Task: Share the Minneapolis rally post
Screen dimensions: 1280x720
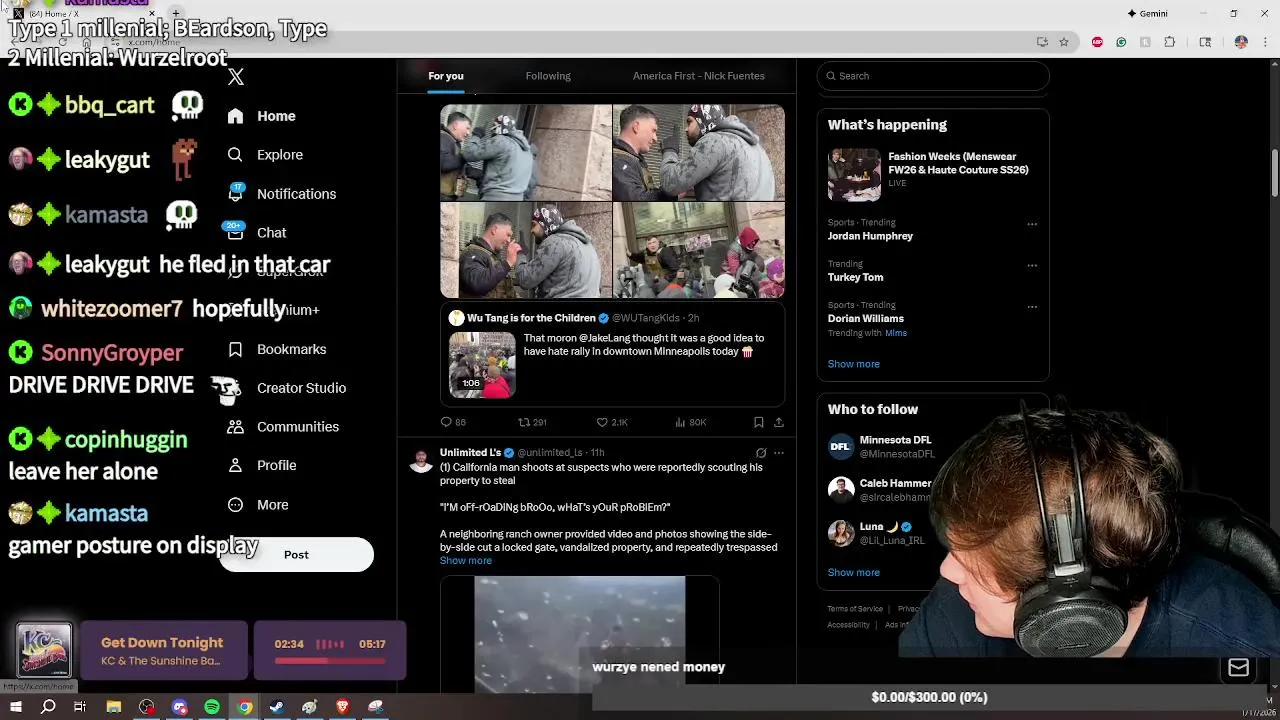Action: coord(779,422)
